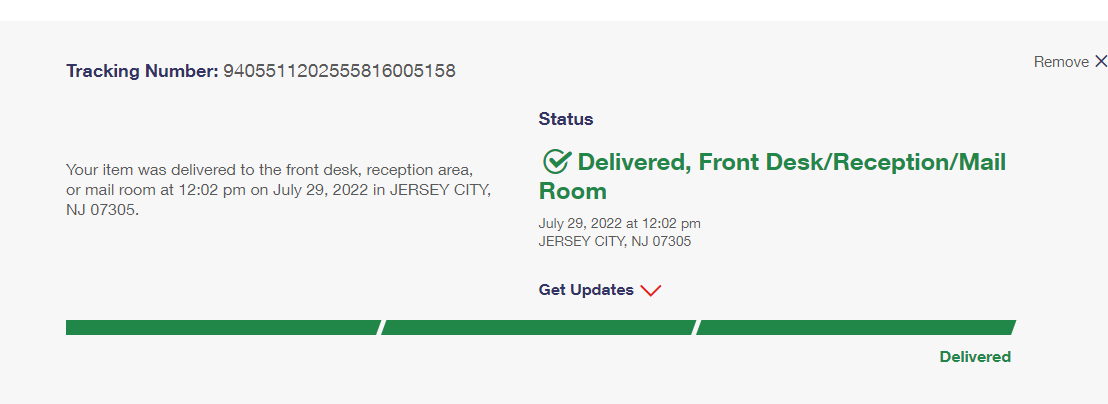
Task: Expand the red chevron next to Get Updates
Action: click(x=651, y=290)
